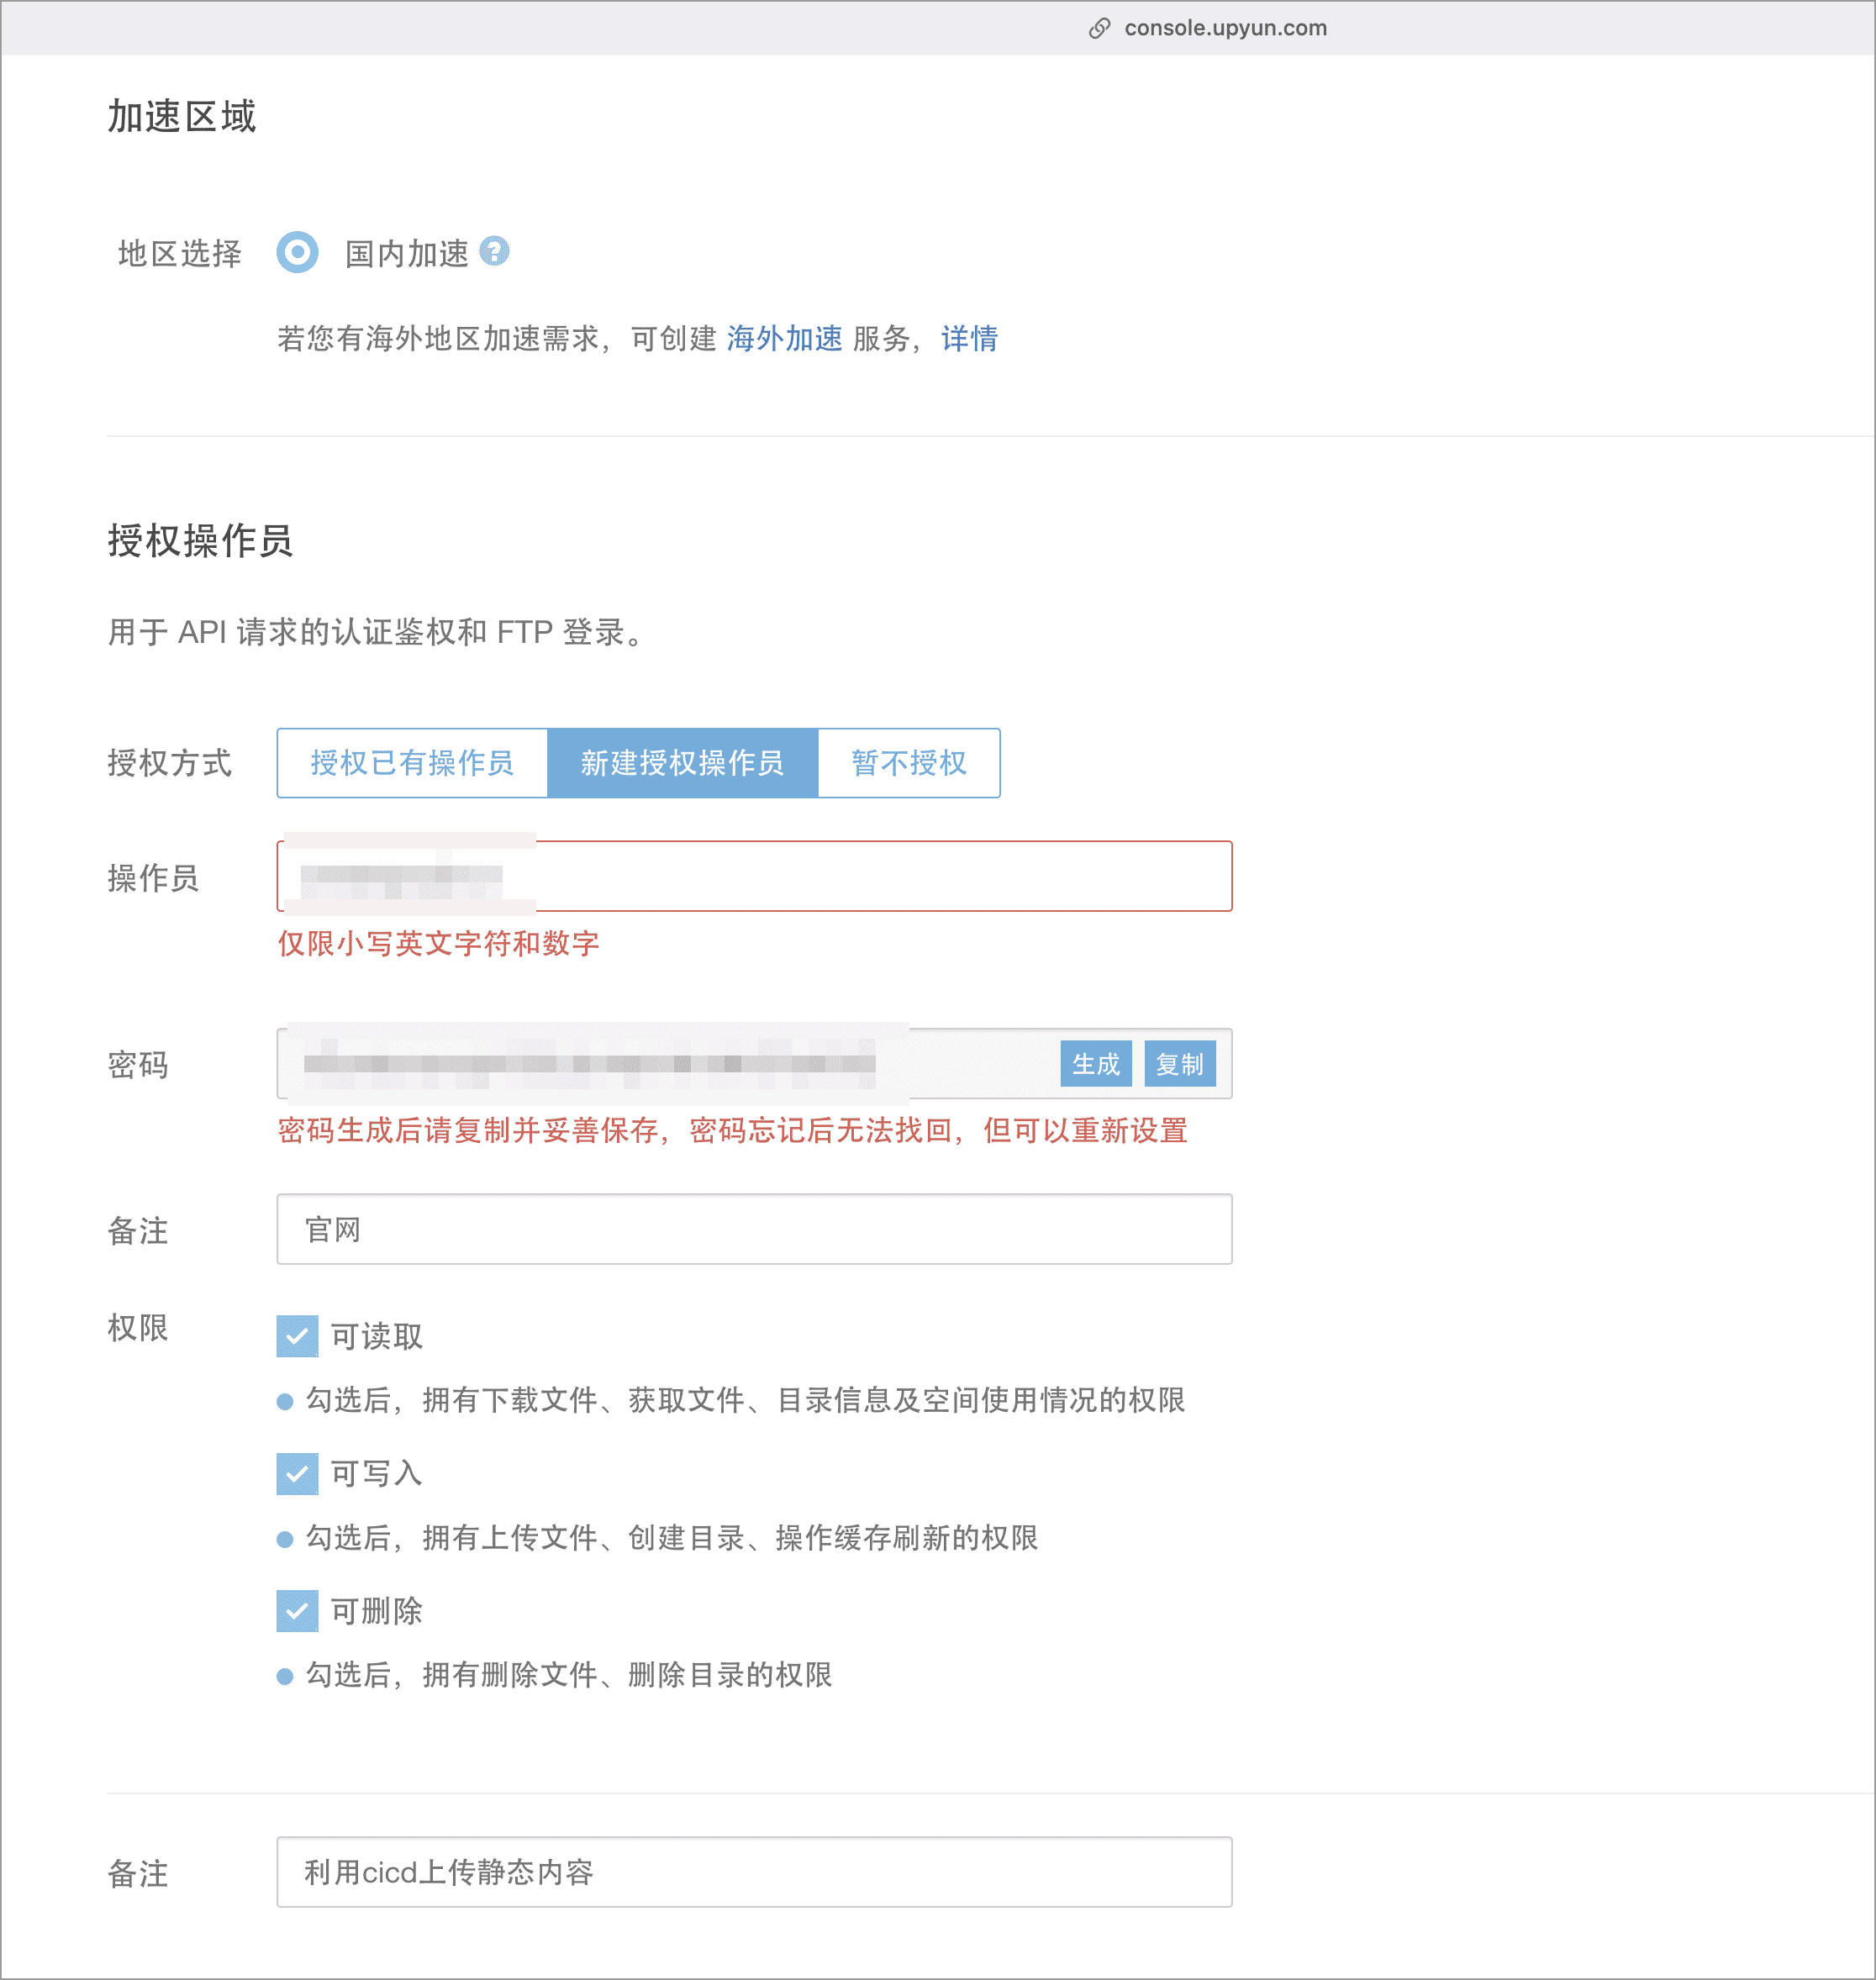Click inside the 操作员 input field

(x=754, y=877)
